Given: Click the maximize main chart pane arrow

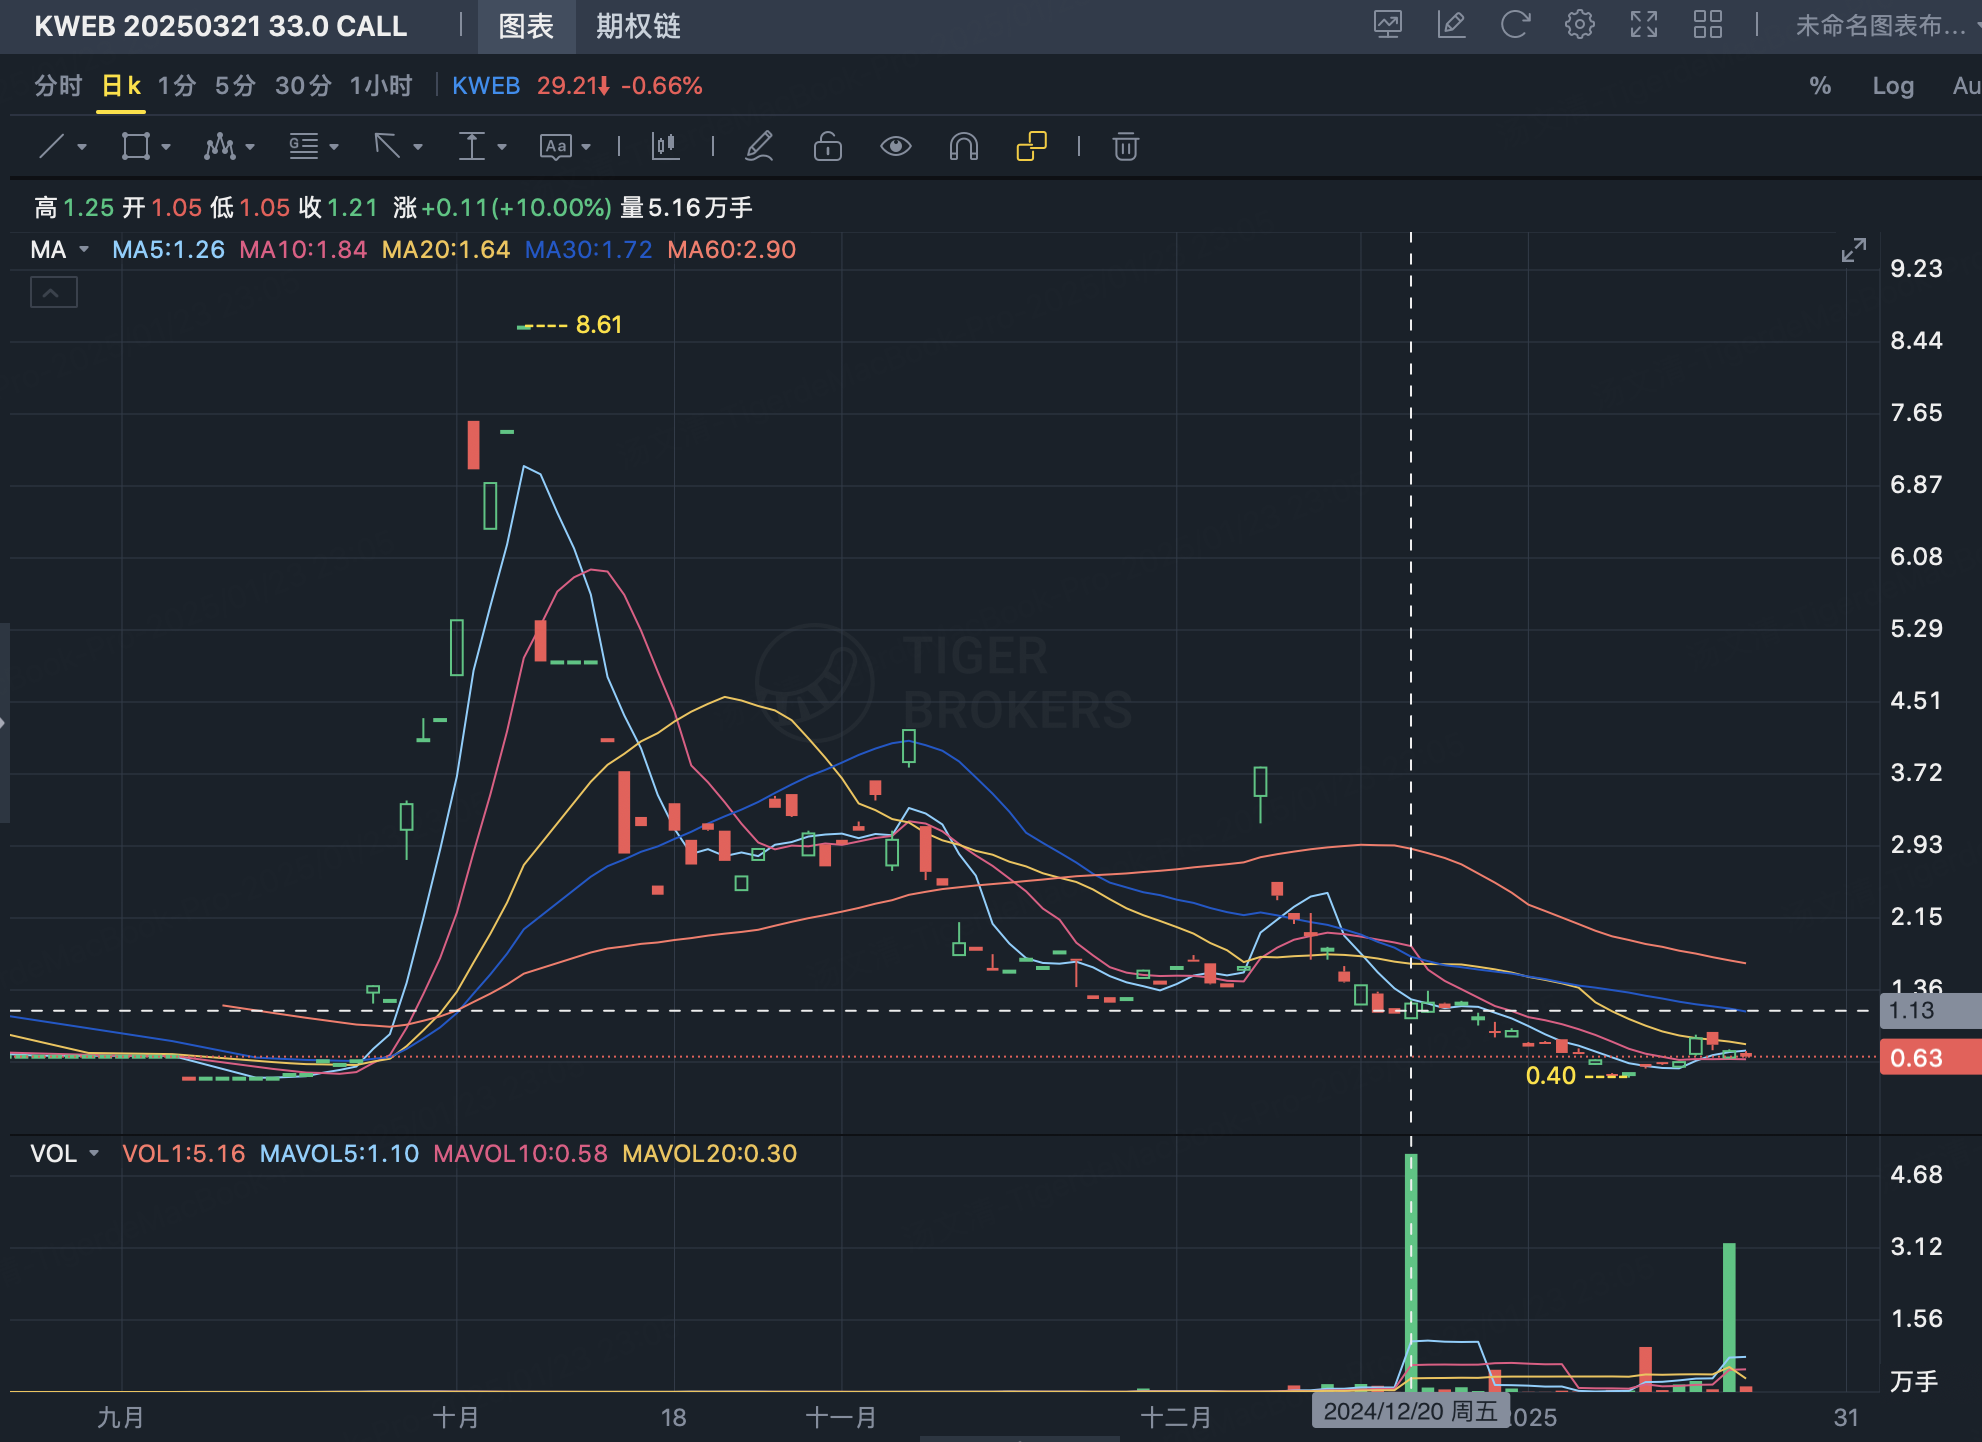Looking at the screenshot, I should point(1853,250).
